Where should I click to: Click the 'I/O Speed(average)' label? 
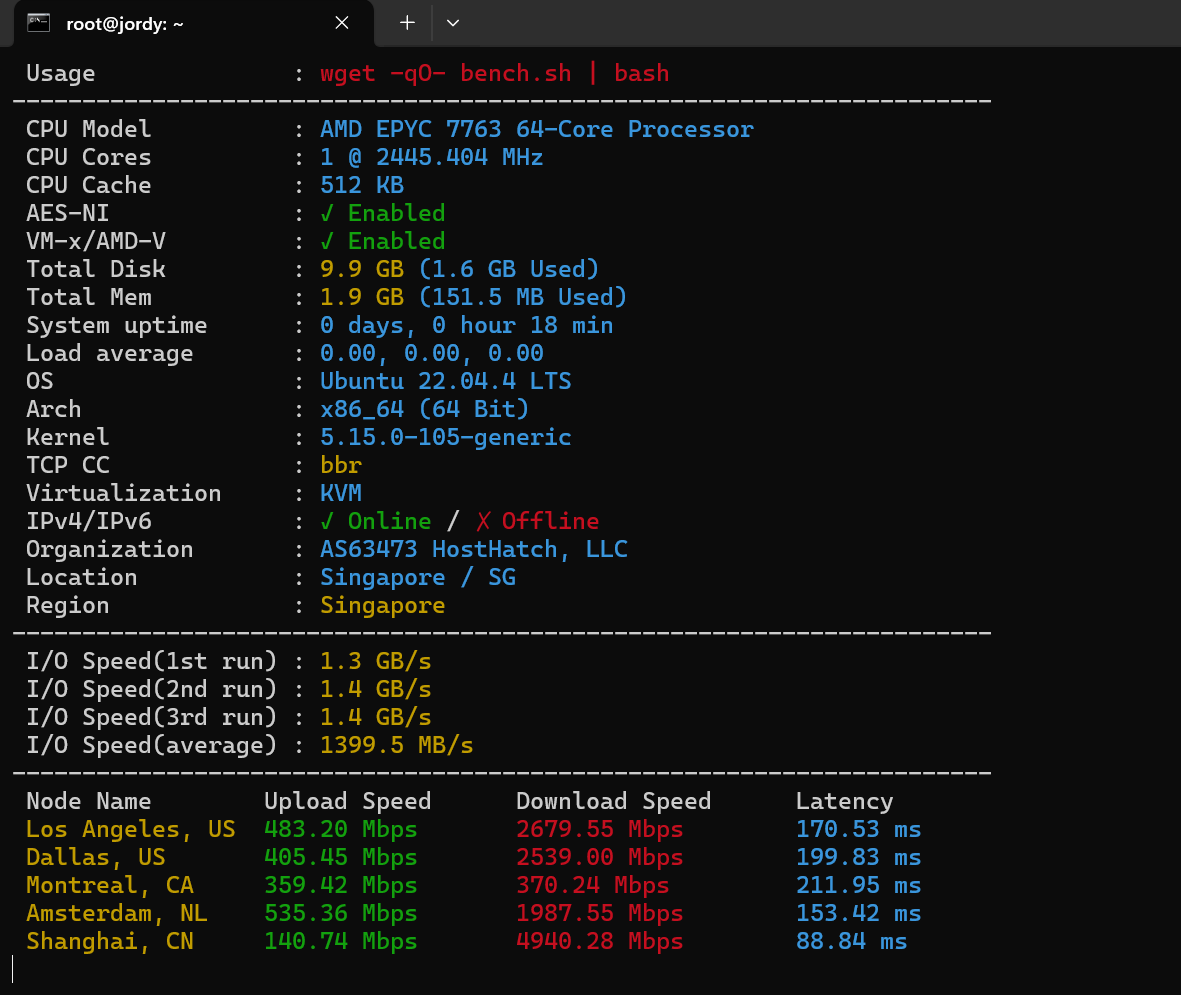(151, 745)
